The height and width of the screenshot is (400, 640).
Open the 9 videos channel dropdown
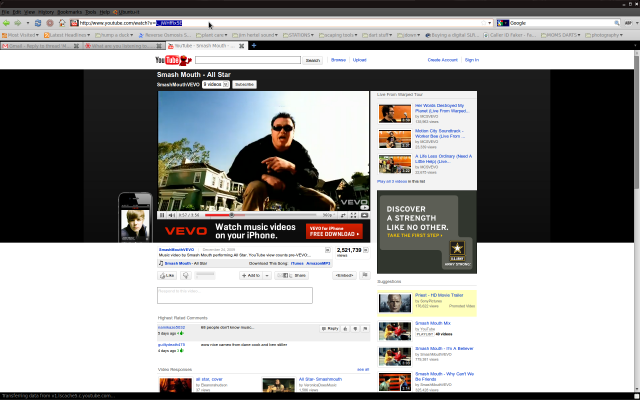coord(216,84)
